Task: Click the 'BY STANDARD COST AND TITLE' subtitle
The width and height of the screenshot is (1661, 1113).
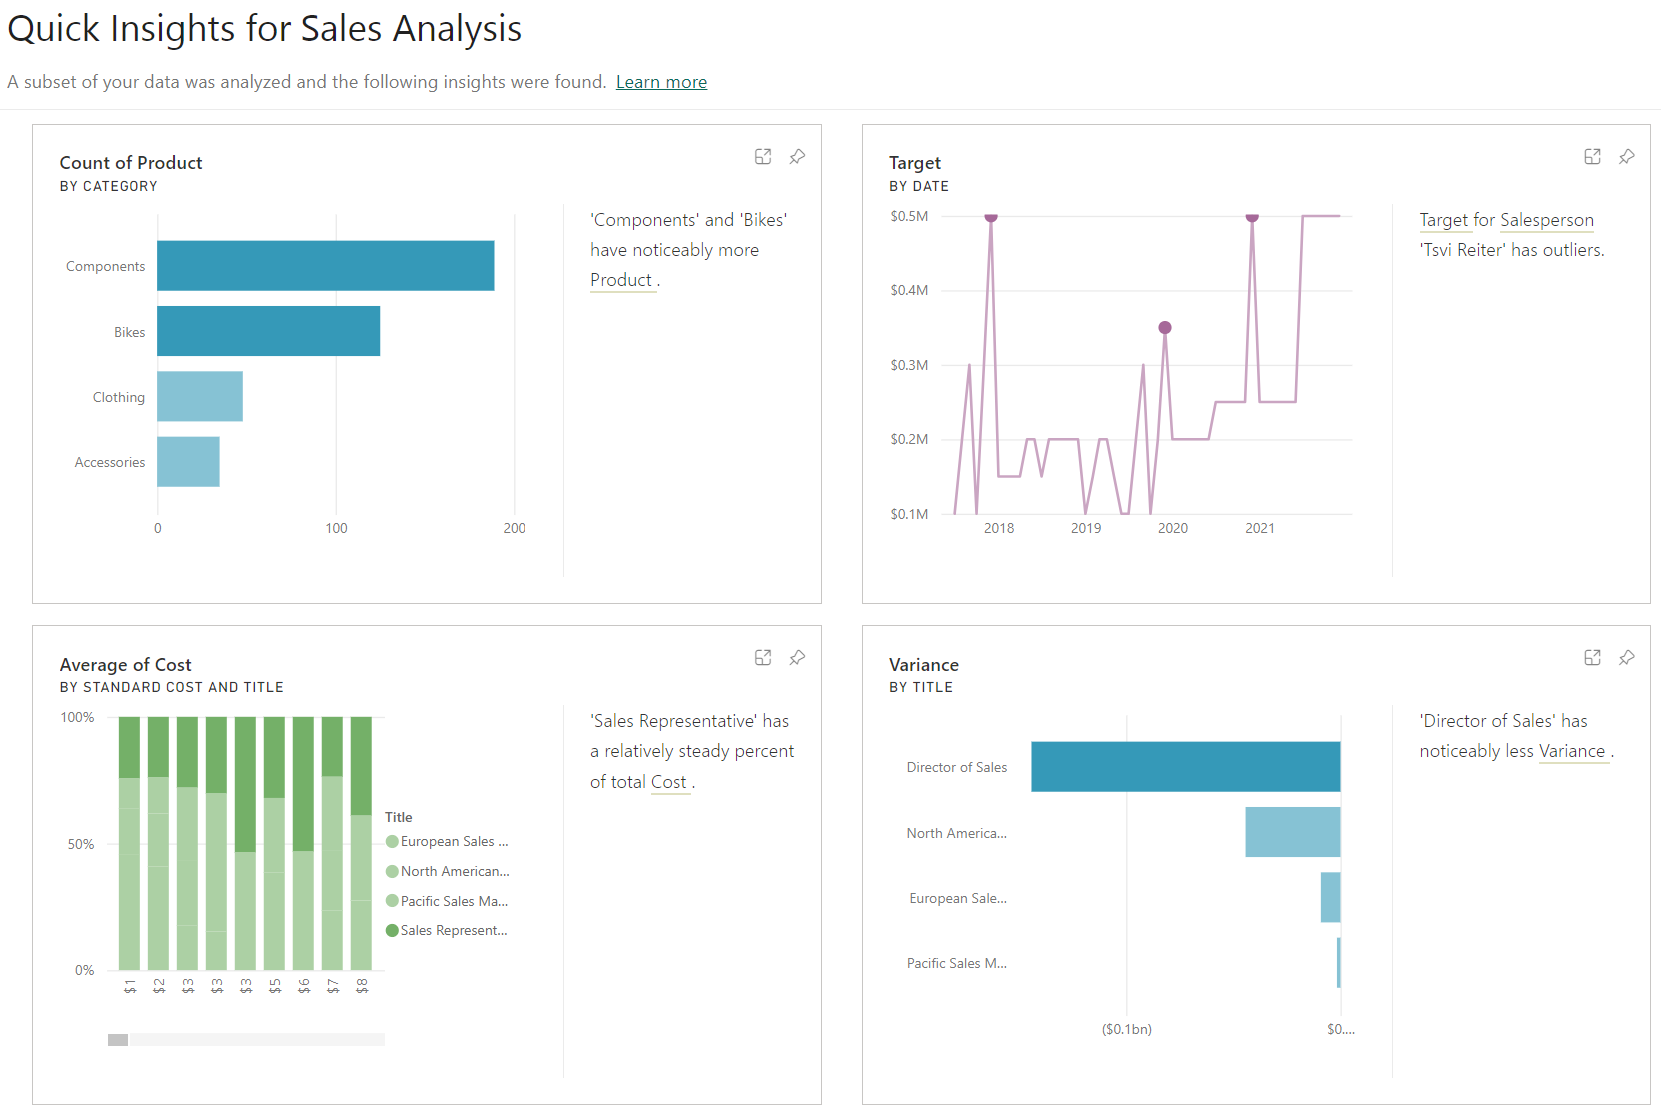Action: [171, 687]
